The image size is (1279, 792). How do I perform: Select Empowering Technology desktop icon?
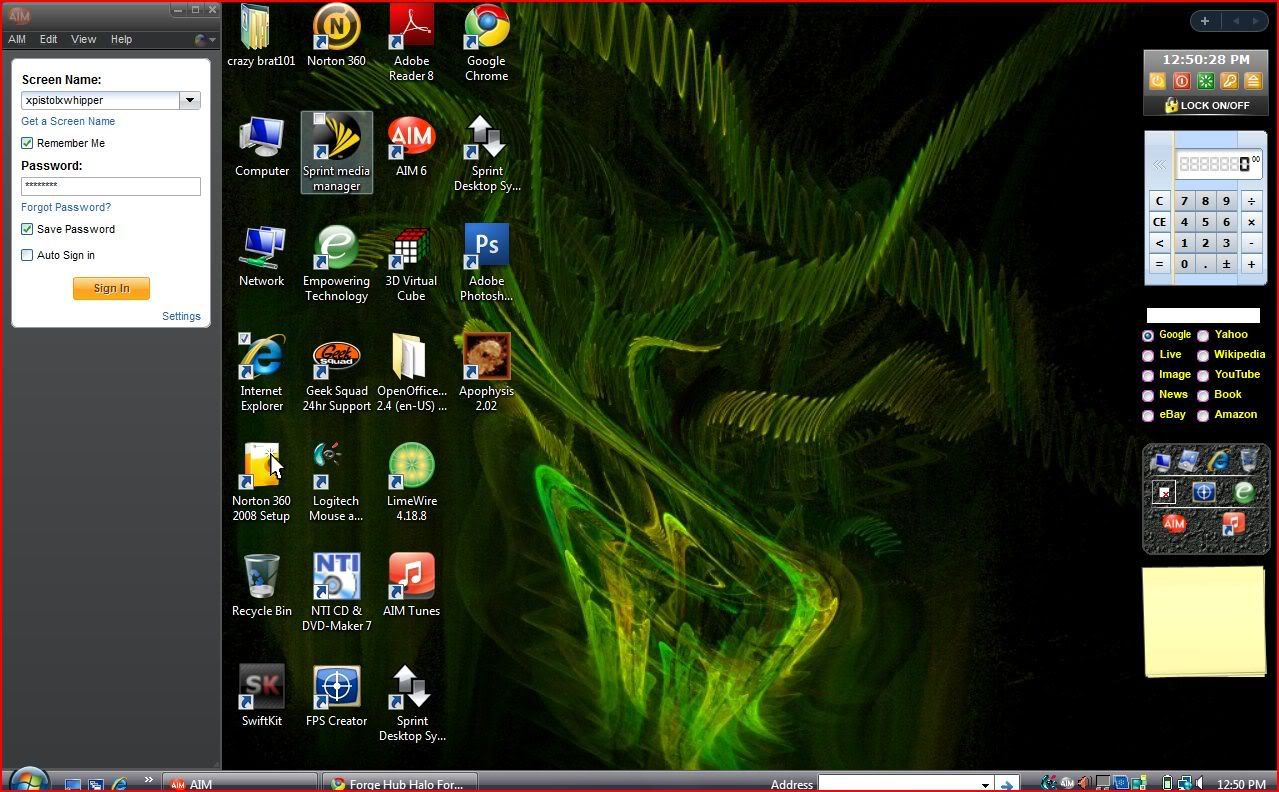336,262
